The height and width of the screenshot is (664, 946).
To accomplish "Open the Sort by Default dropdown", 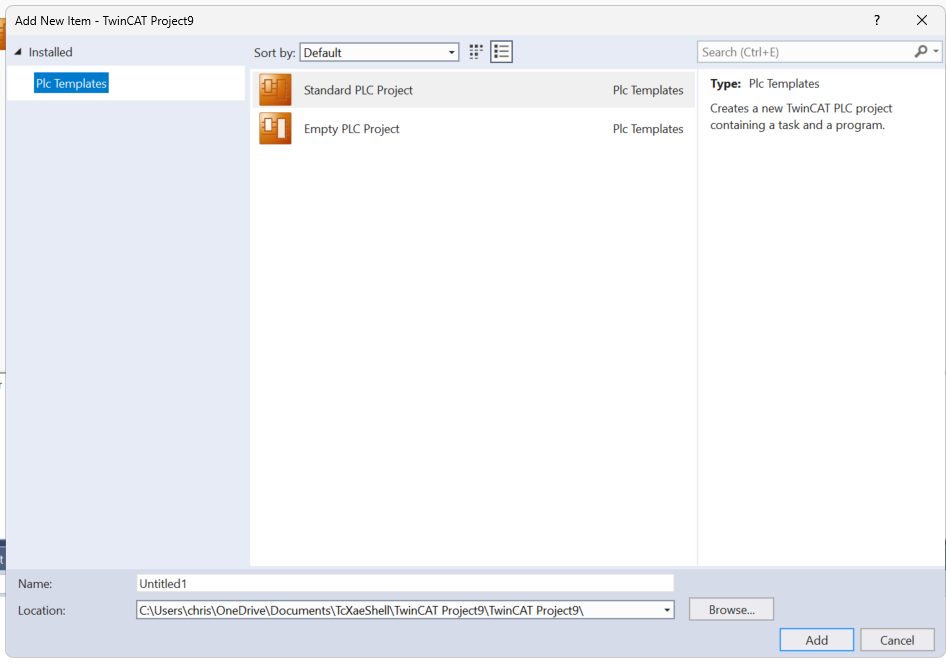I will coord(379,52).
